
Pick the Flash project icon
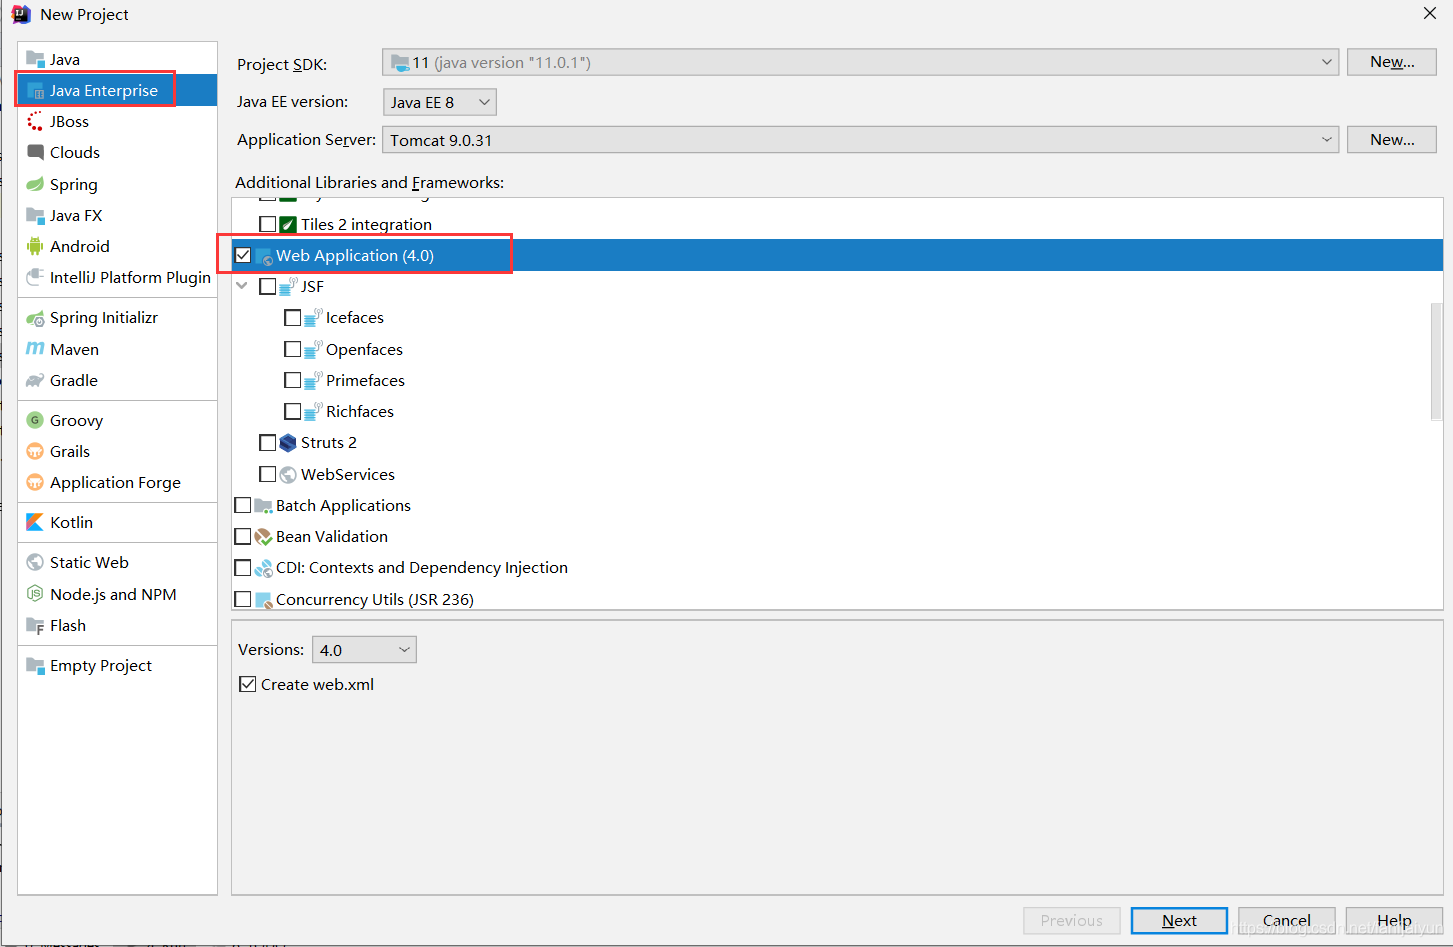(35, 625)
